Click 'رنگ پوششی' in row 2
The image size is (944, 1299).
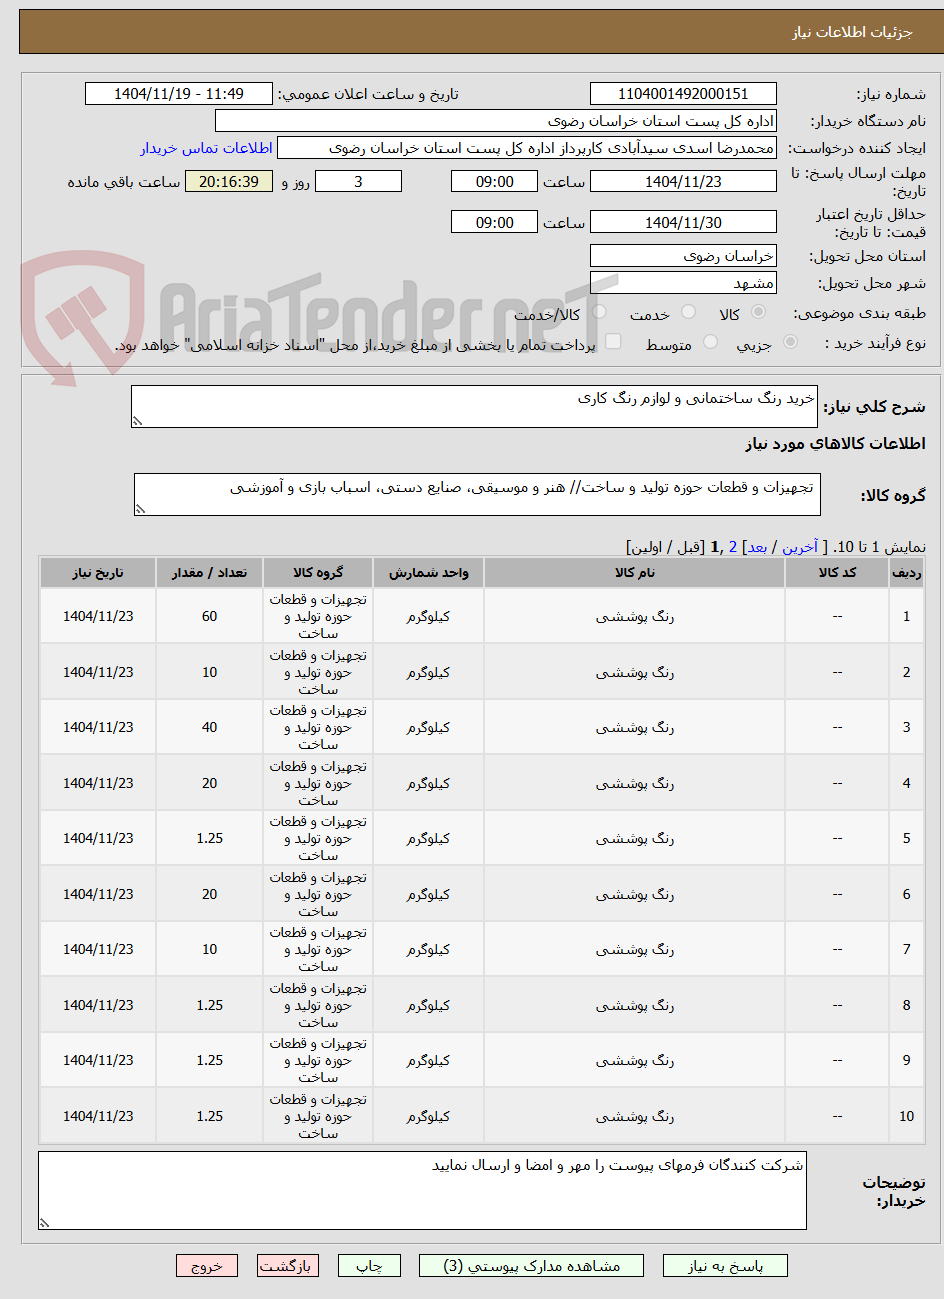pos(635,672)
